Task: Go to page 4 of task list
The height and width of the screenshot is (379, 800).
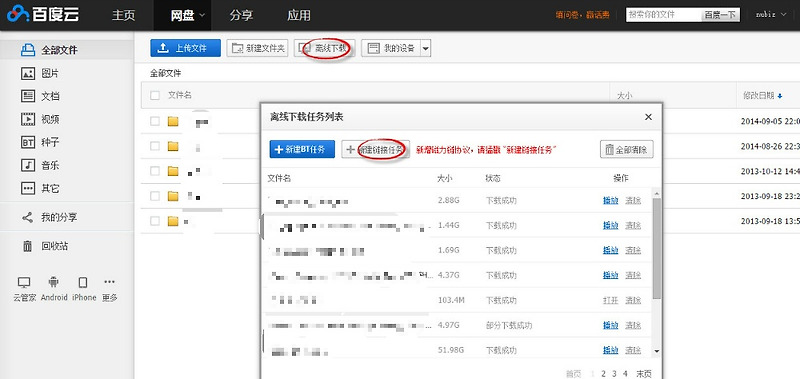Action: click(625, 373)
